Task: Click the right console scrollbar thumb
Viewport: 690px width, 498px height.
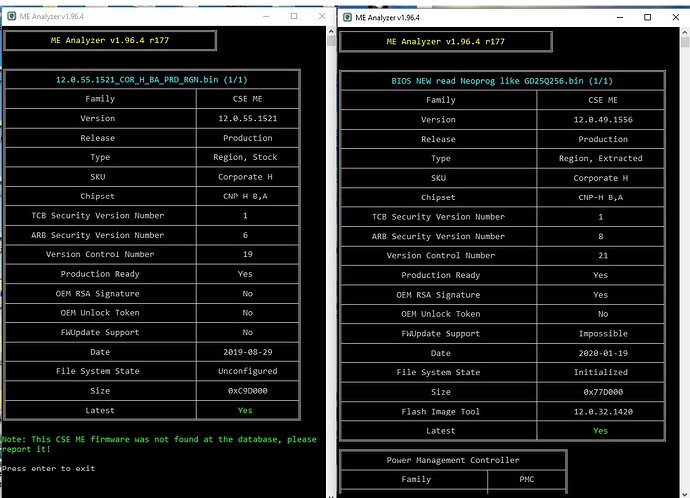Action: tap(685, 42)
